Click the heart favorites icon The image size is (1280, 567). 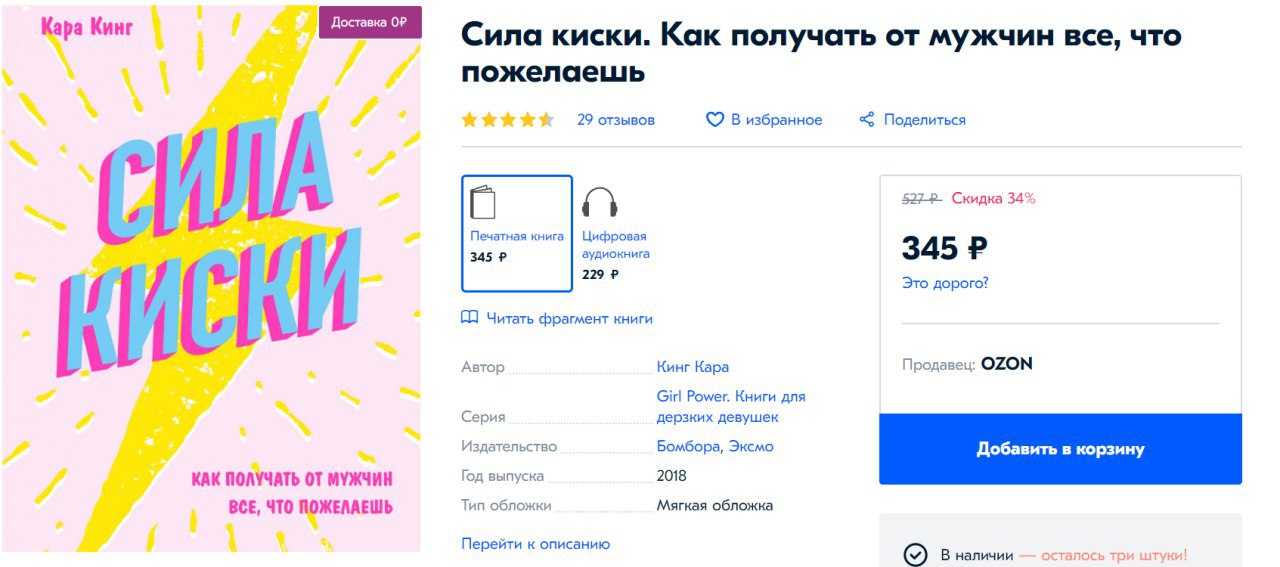[x=715, y=120]
